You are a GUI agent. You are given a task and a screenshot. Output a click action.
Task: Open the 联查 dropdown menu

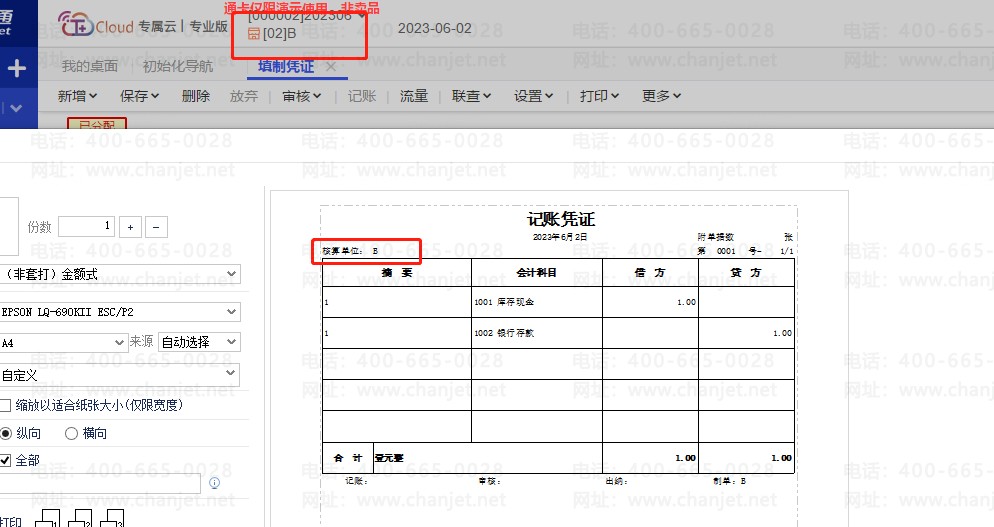click(x=471, y=96)
